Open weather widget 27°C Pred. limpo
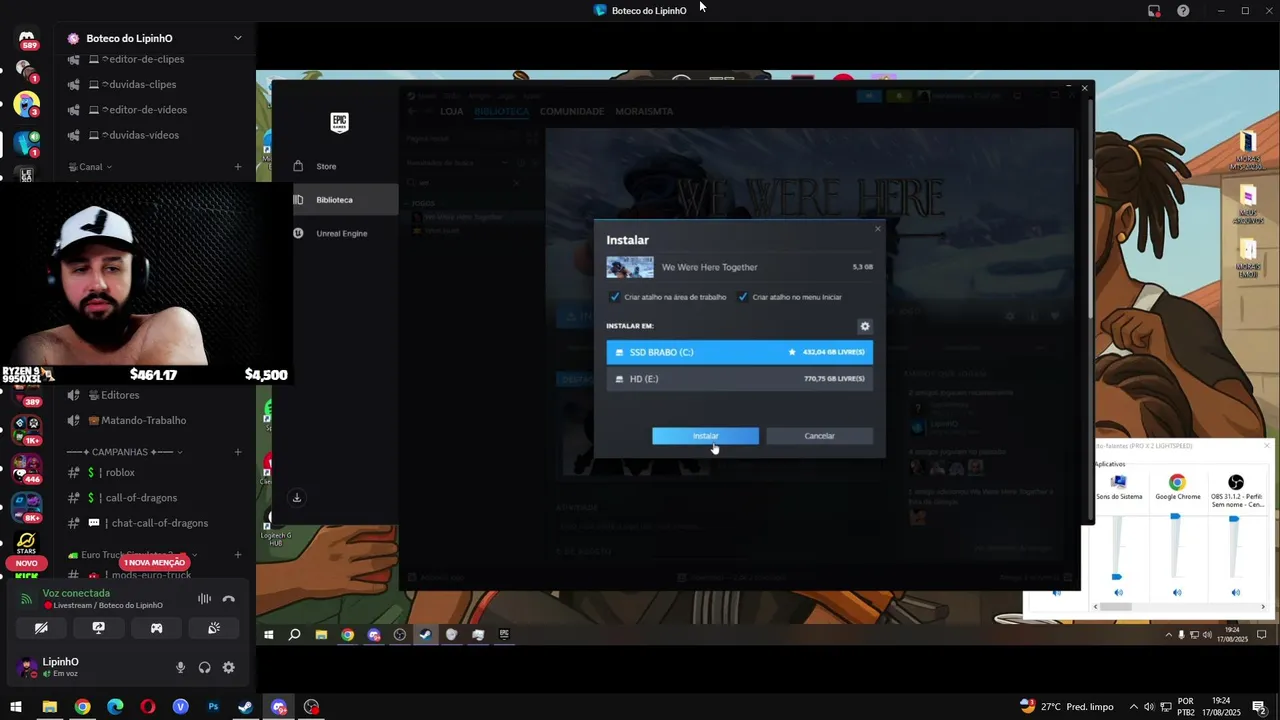The height and width of the screenshot is (720, 1280). pyautogui.click(x=1067, y=707)
